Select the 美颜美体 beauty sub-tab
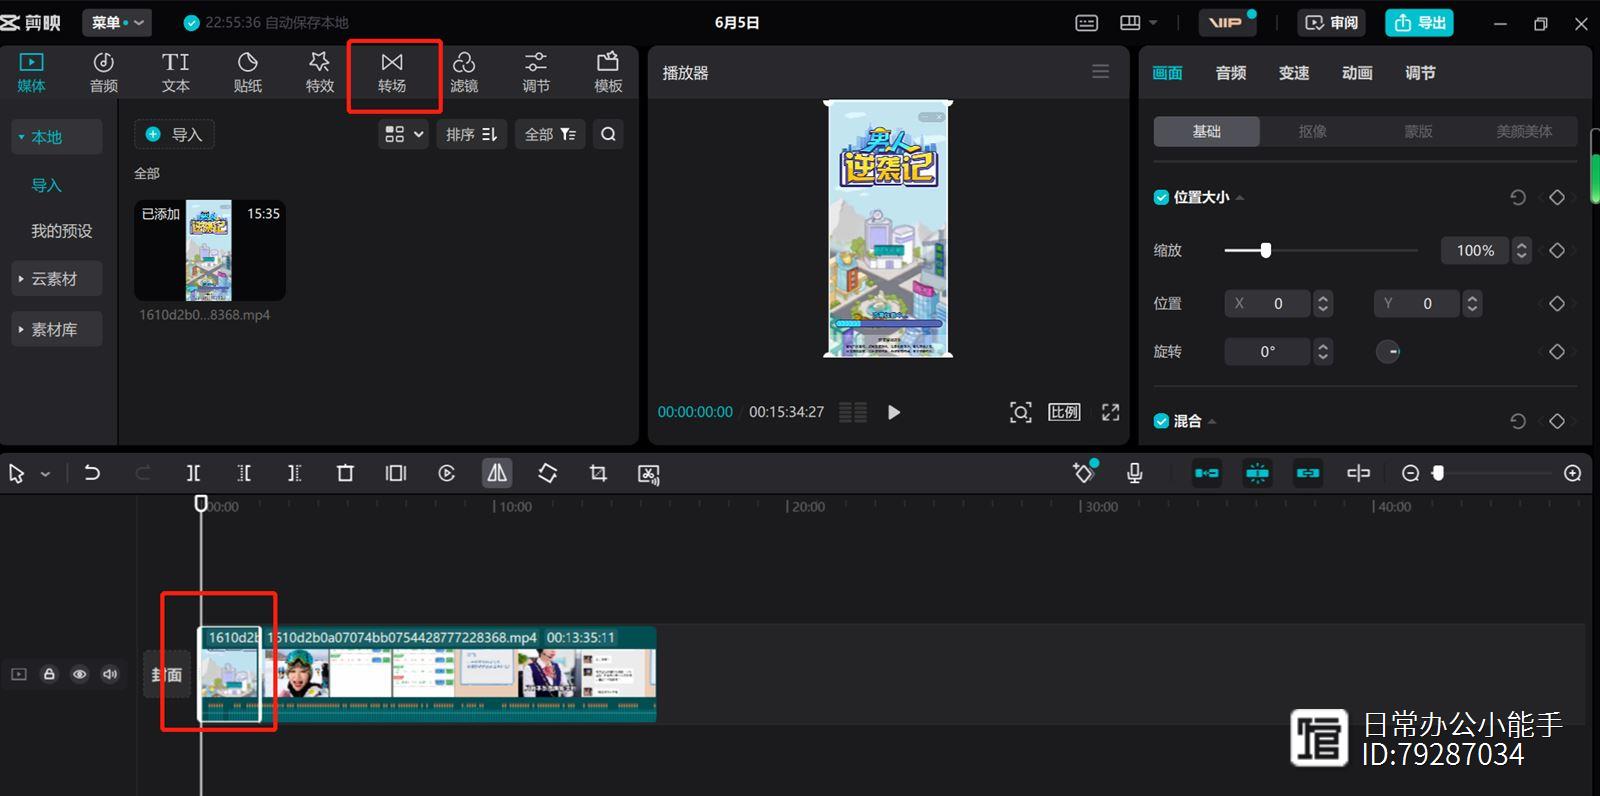The image size is (1600, 796). pyautogui.click(x=1524, y=131)
